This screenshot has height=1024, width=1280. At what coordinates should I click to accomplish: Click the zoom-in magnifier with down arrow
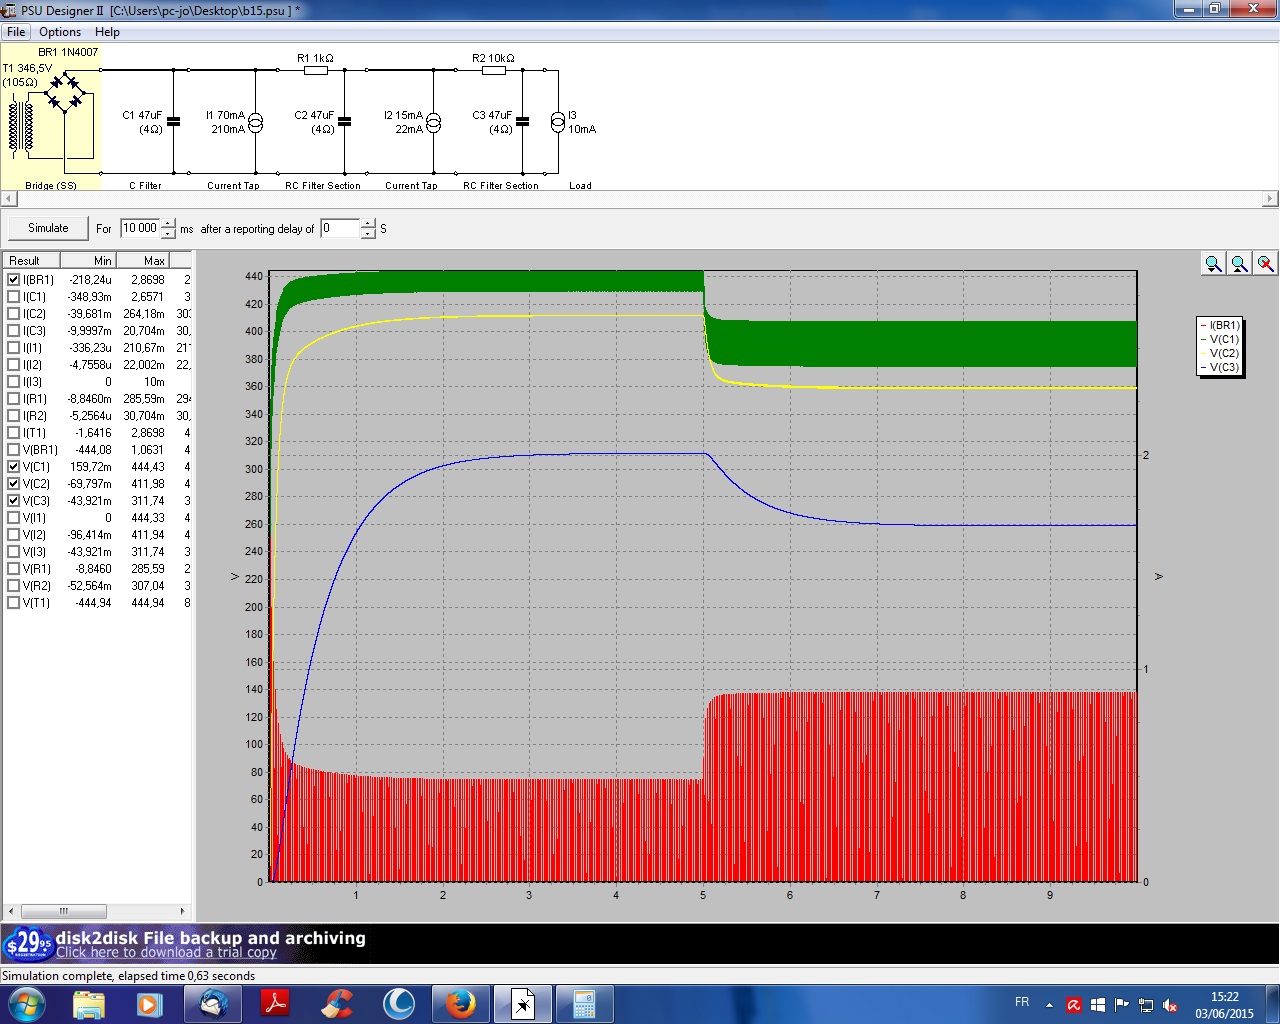1213,263
